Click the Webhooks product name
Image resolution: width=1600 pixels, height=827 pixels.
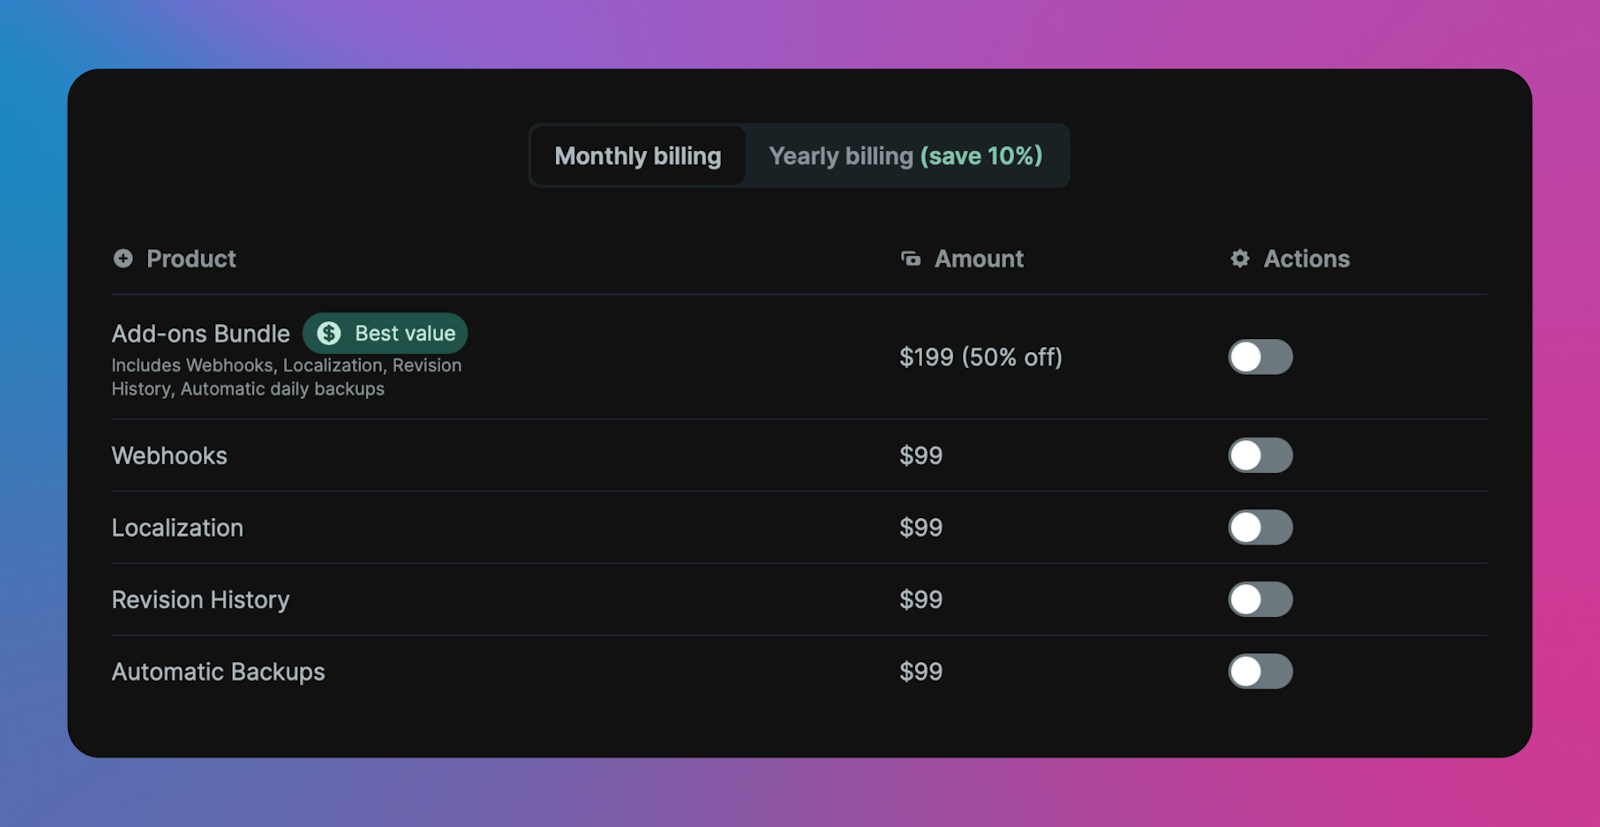coord(170,456)
